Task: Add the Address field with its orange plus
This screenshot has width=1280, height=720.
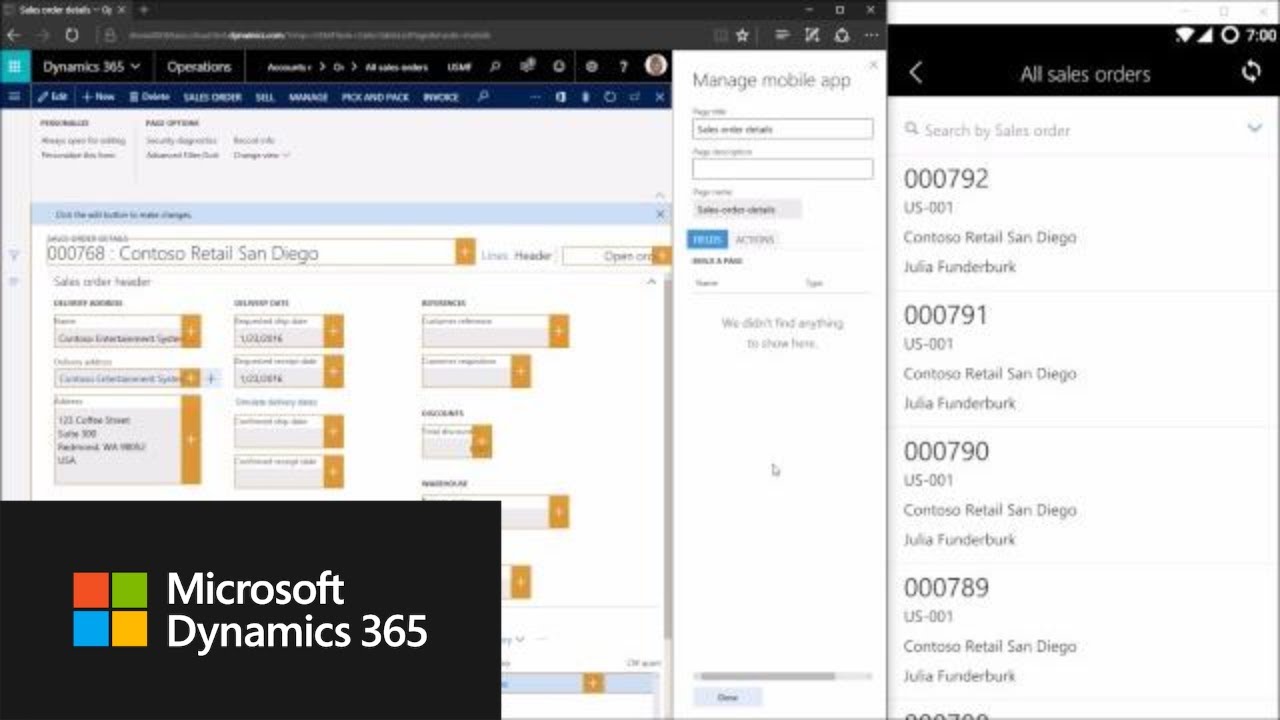Action: 191,439
